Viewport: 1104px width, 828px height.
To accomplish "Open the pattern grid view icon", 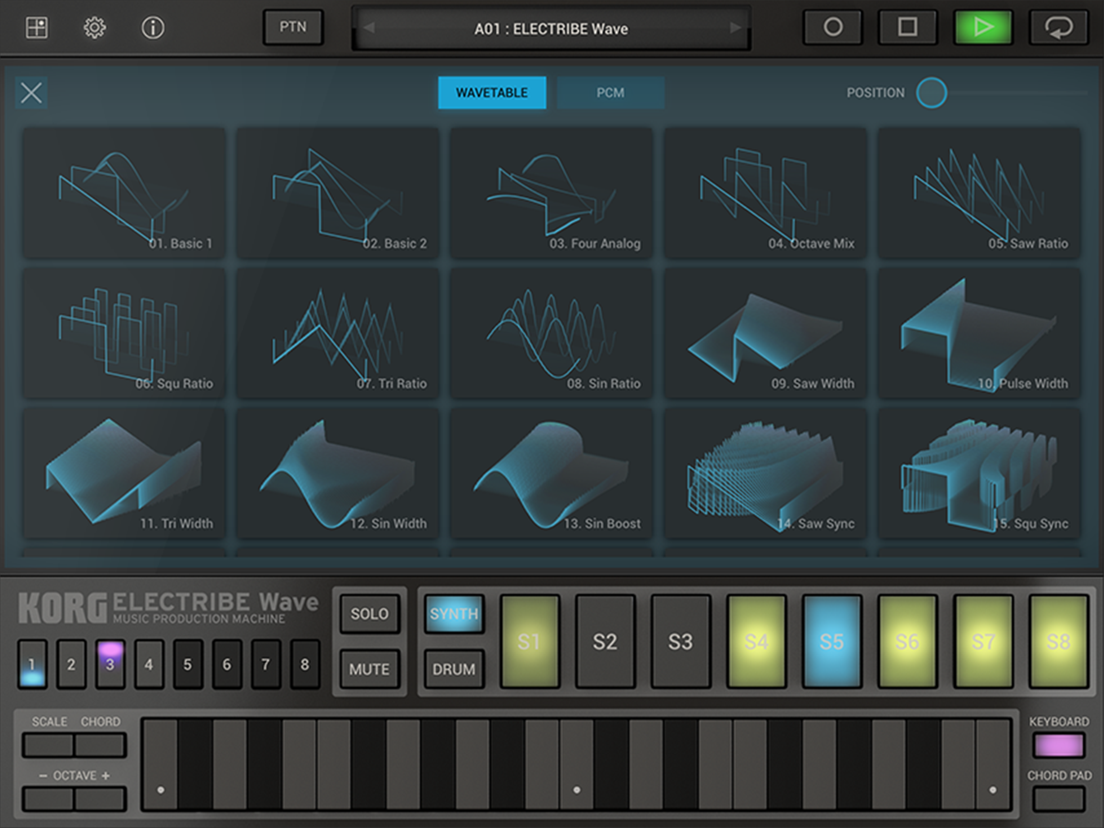I will (37, 27).
